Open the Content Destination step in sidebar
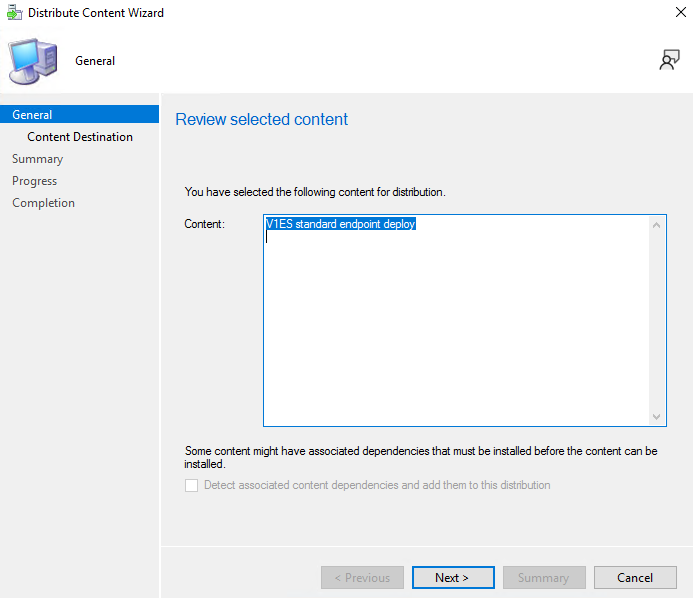Viewport: 693px width, 598px height. point(80,137)
